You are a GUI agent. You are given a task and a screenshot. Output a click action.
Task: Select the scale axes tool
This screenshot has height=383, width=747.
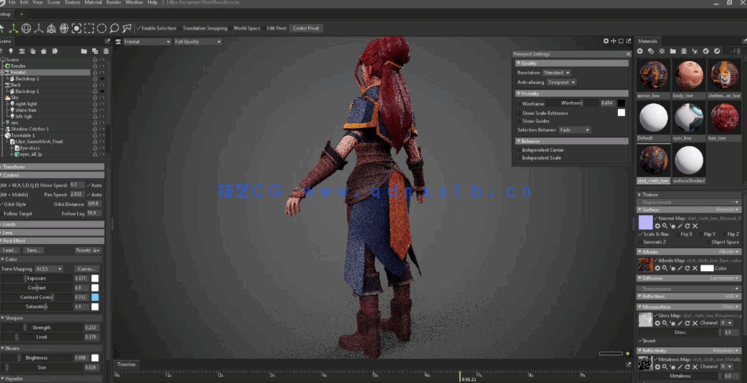tap(39, 28)
